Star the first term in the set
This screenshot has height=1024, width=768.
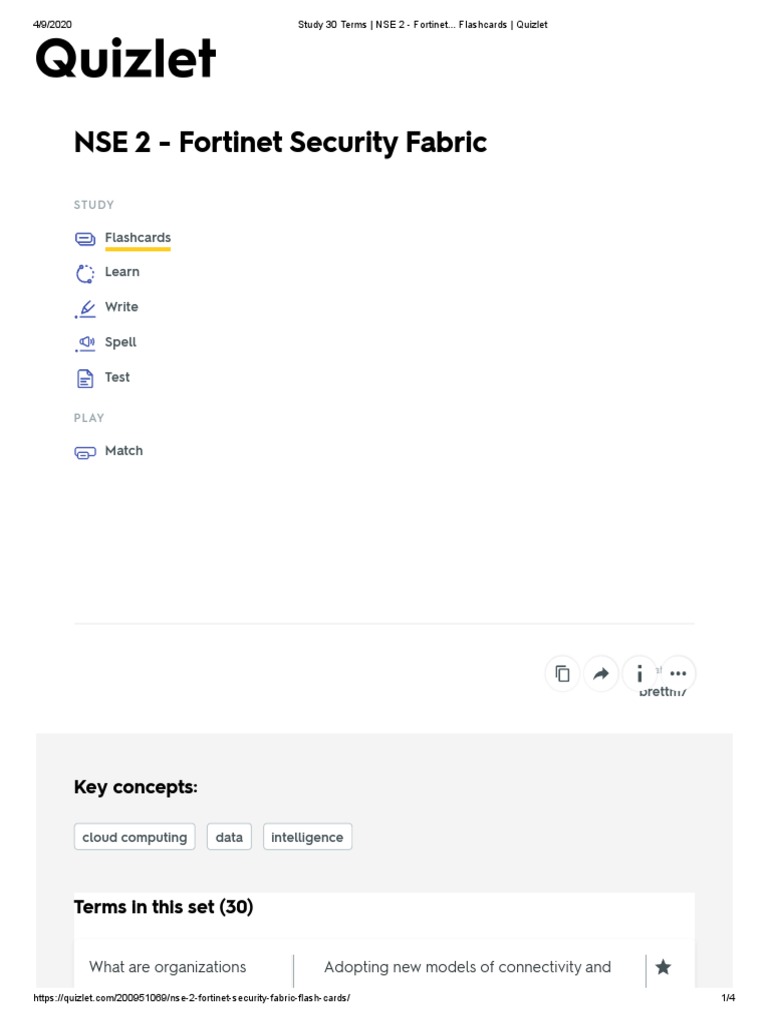tap(663, 967)
